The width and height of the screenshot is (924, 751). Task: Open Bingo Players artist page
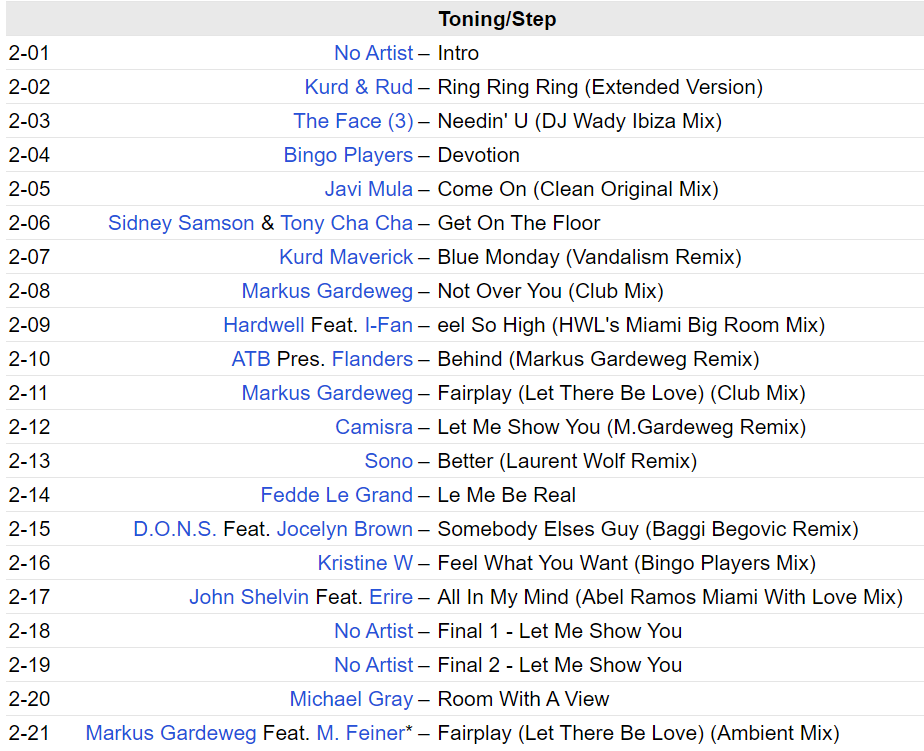tap(348, 155)
